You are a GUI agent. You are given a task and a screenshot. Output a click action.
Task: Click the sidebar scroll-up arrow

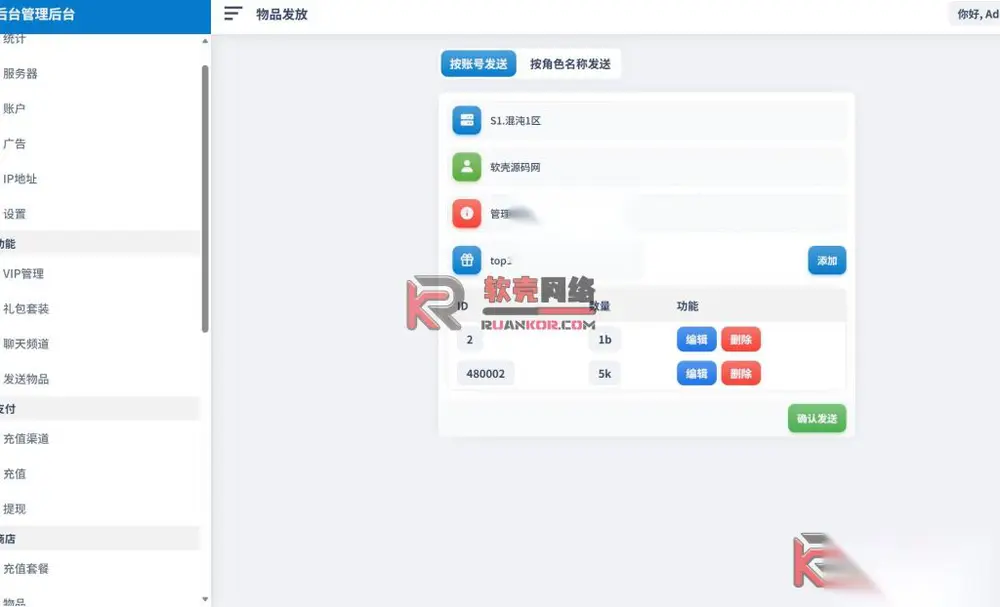coord(205,41)
